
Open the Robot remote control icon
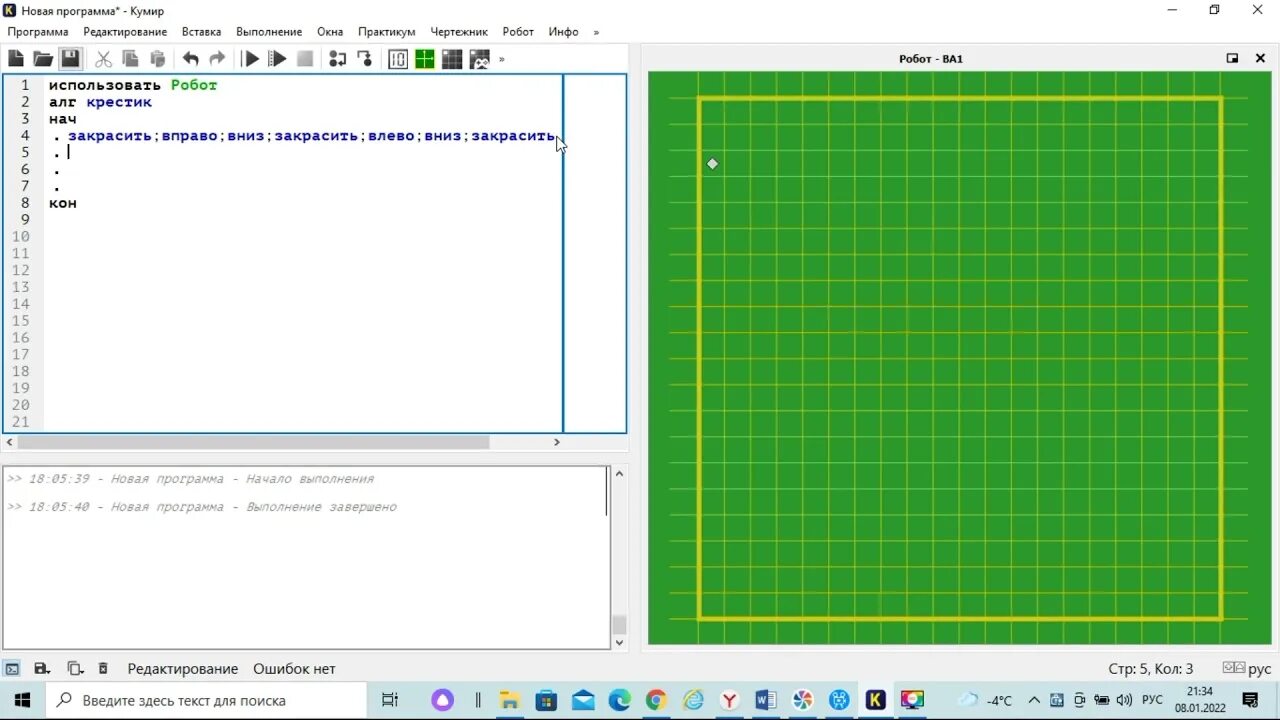coord(479,59)
